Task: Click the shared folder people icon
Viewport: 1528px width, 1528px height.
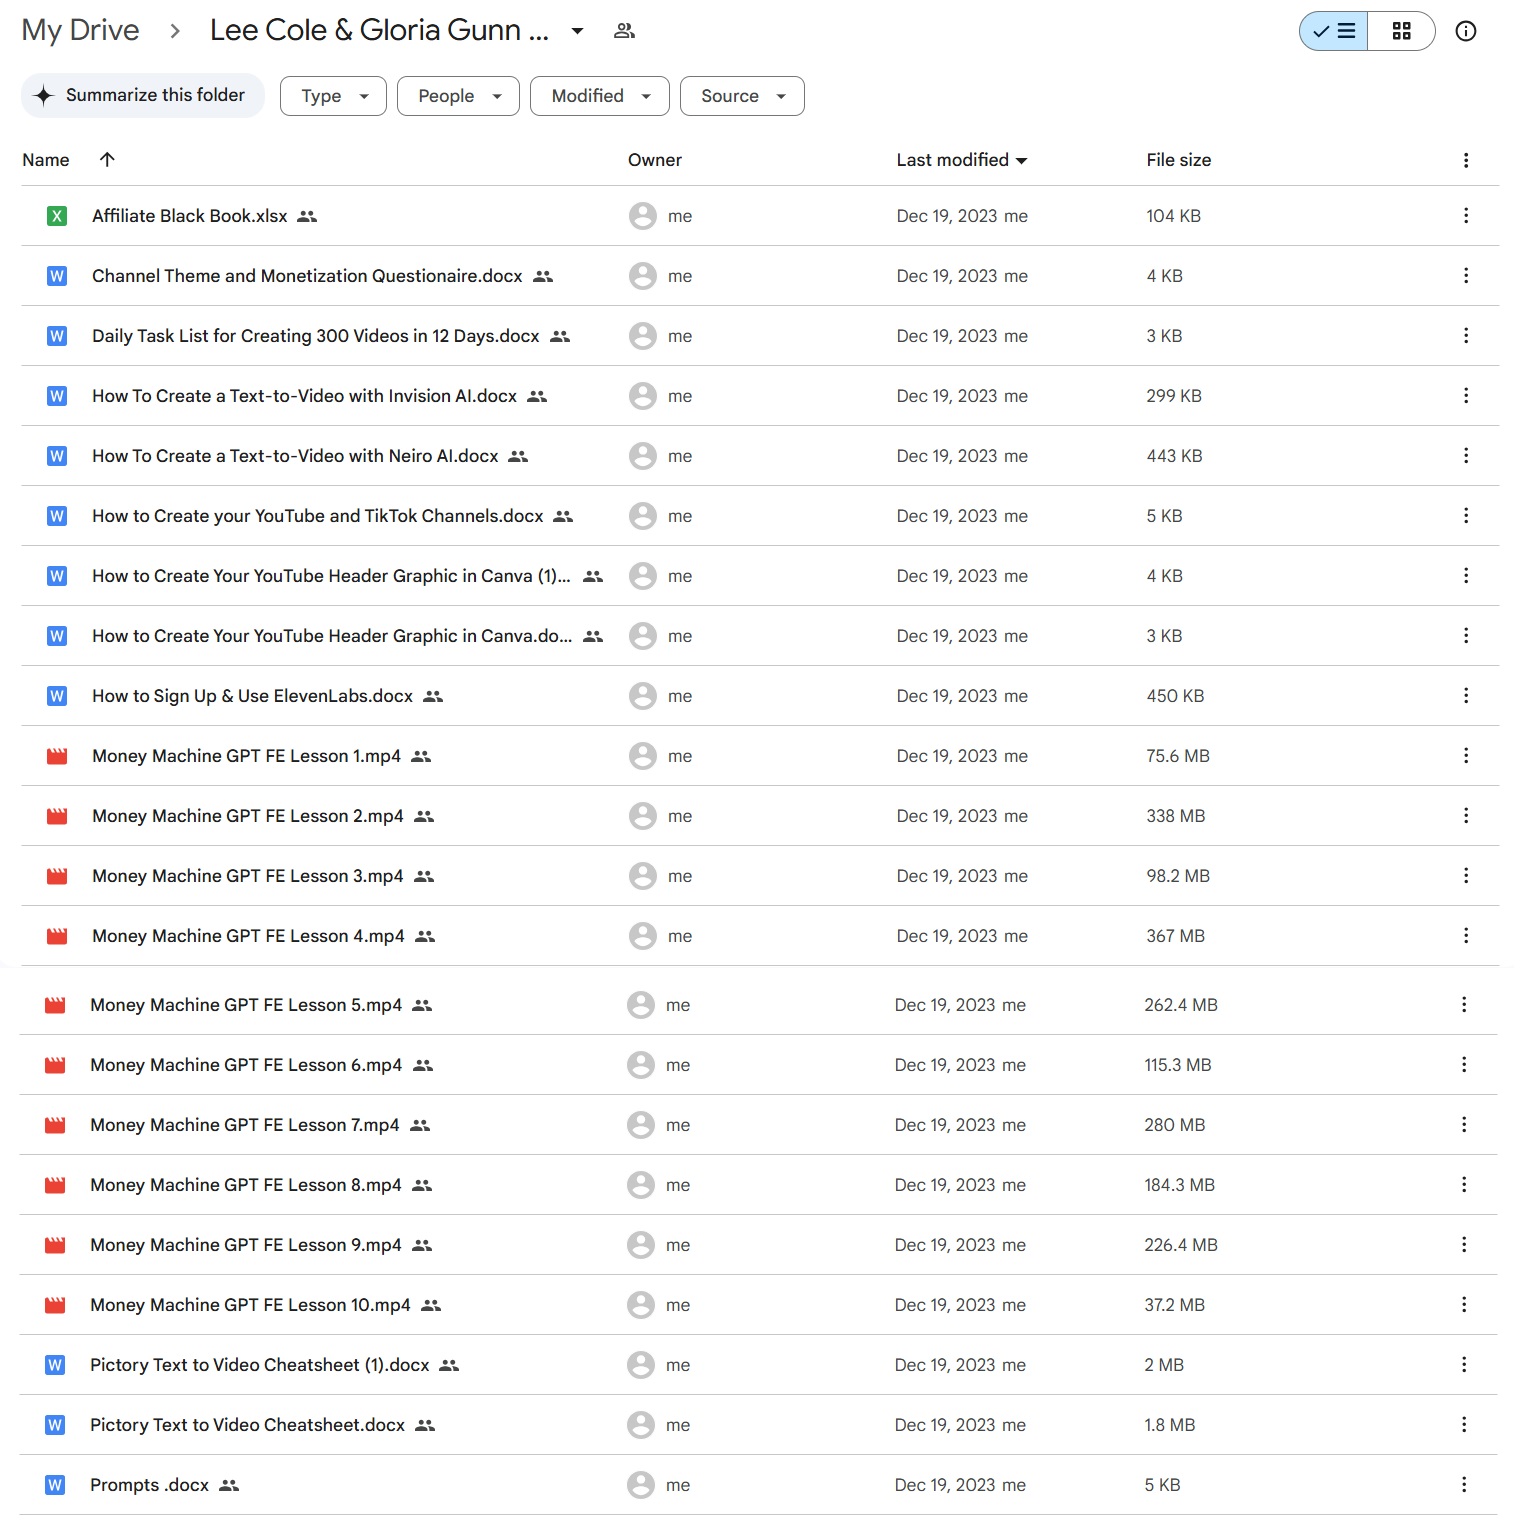Action: click(x=624, y=31)
